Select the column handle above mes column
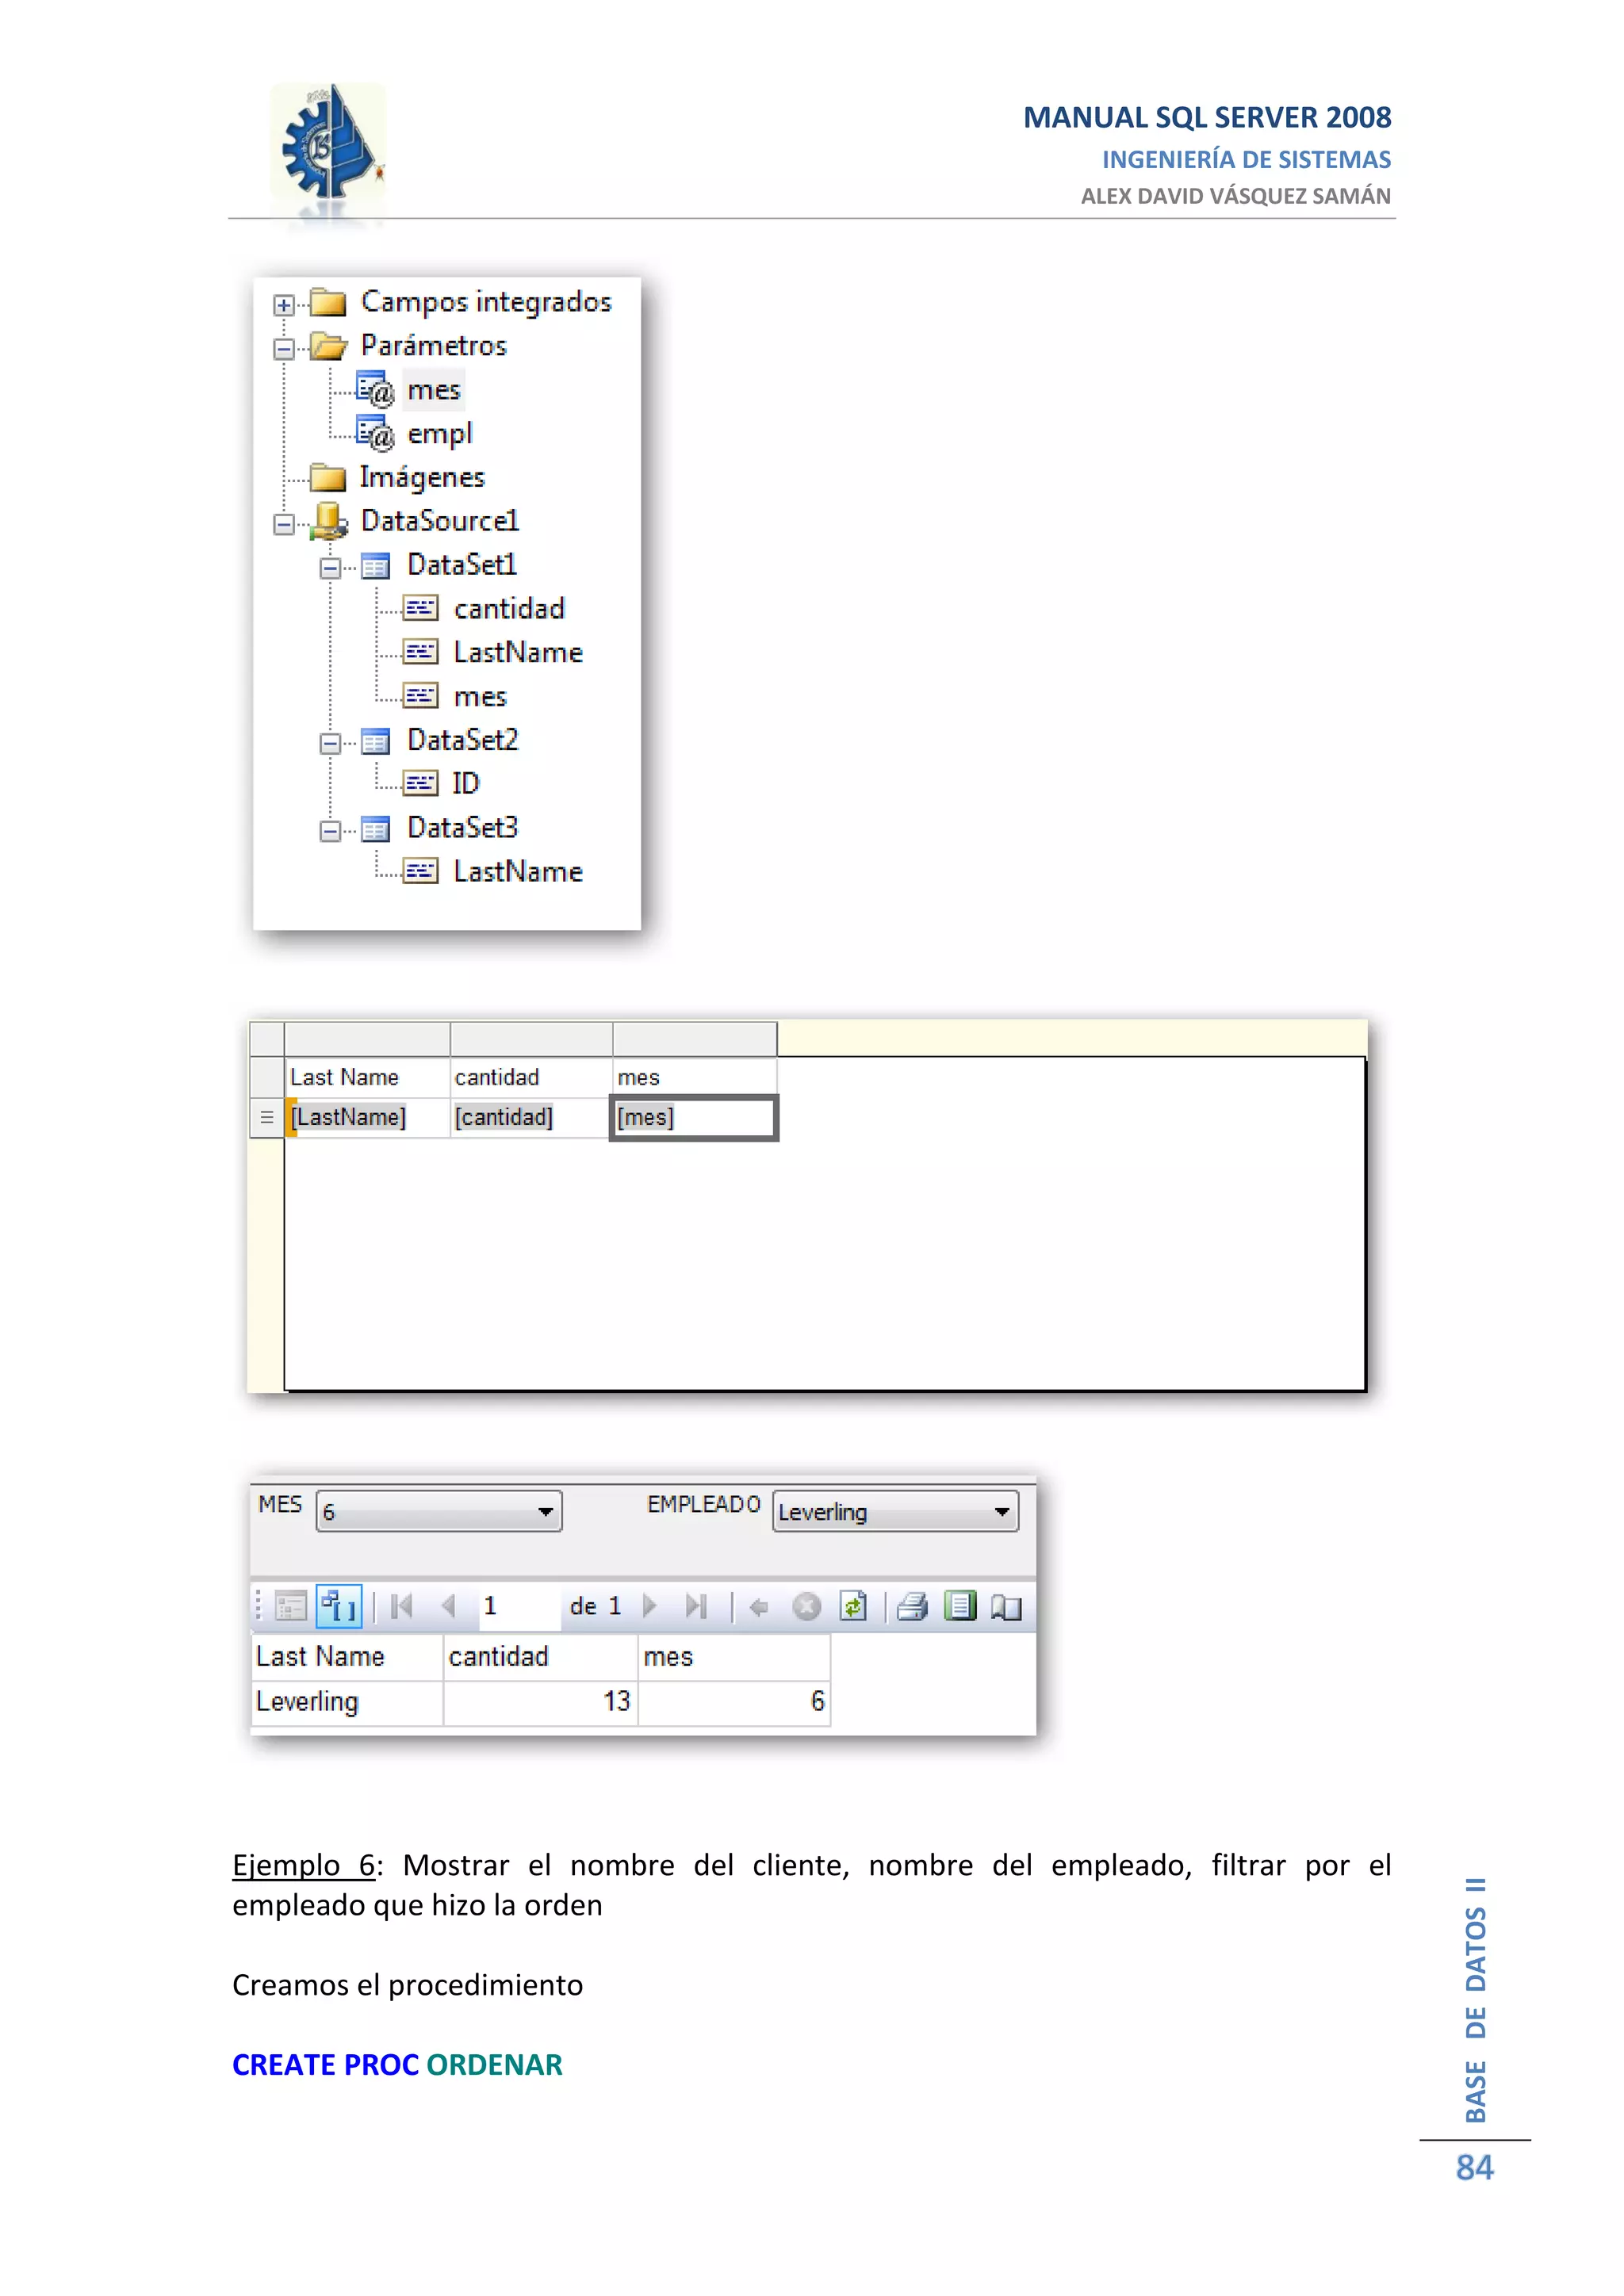Screen dimensions: 1624x2296 [x=694, y=1039]
